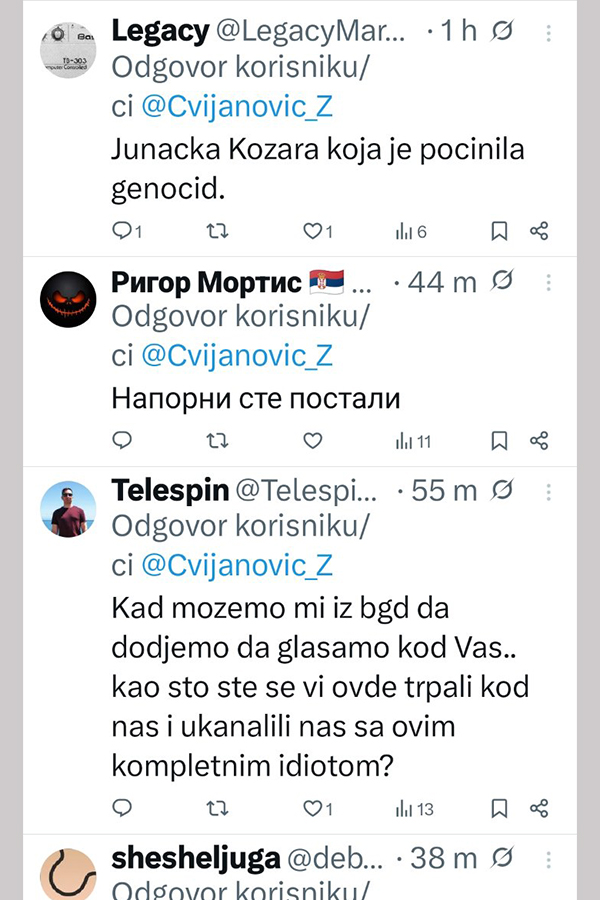The height and width of the screenshot is (900, 600).
Task: Open Ригор Мортис pumpkin avatar
Action: [68, 299]
